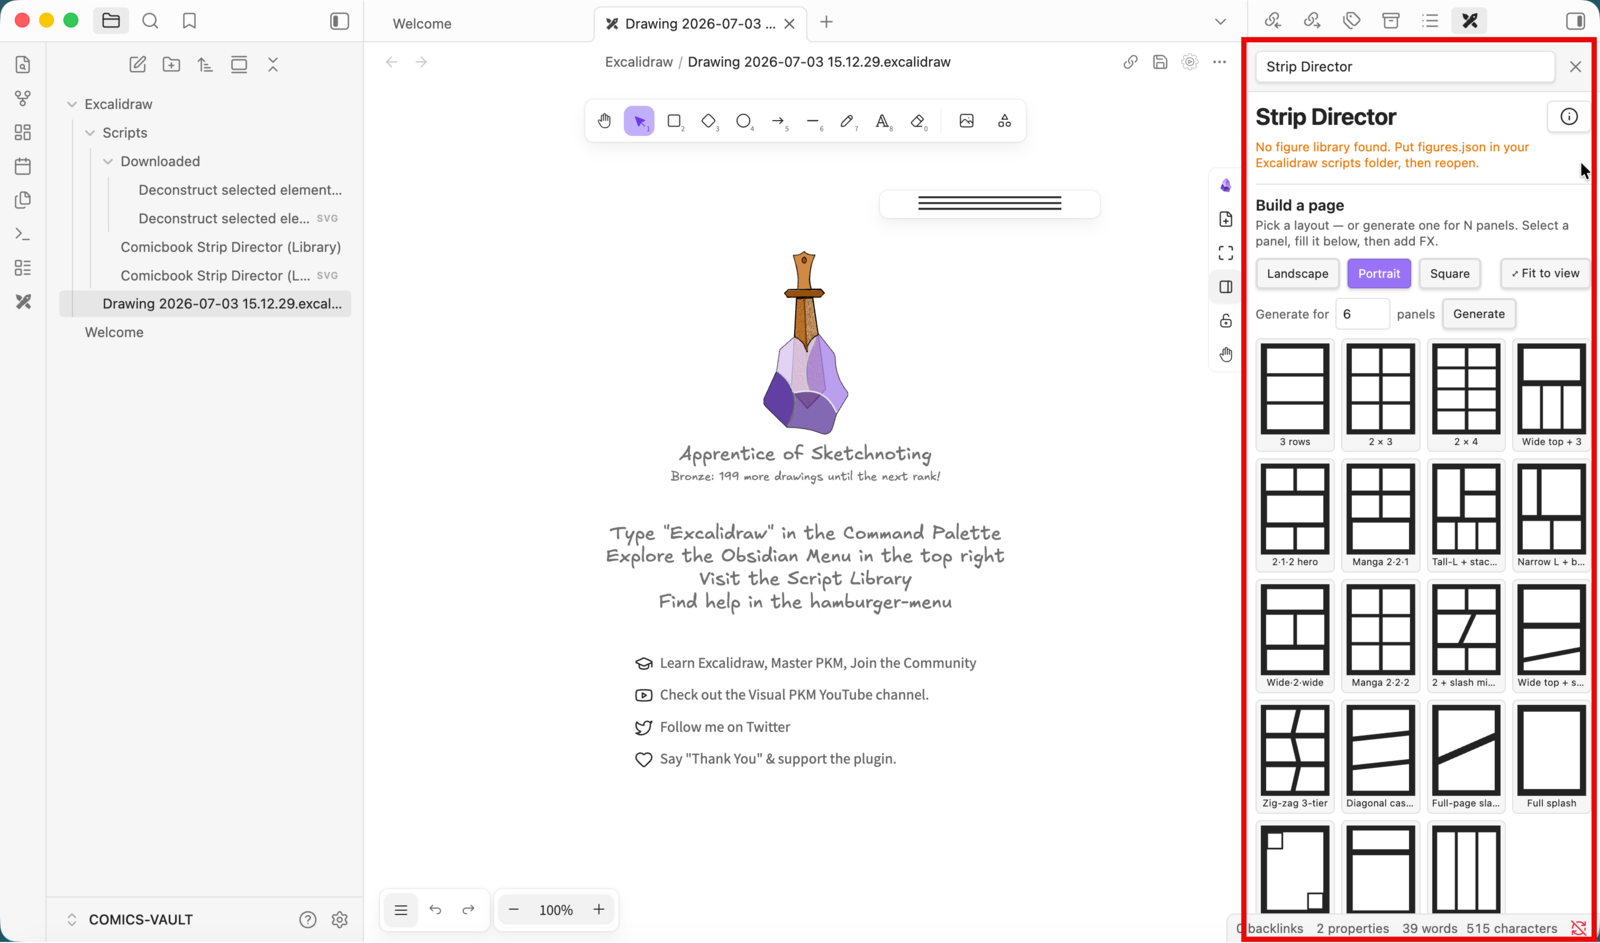Open Comicbook Strip Director (Library) file
This screenshot has height=943, width=1600.
point(230,247)
